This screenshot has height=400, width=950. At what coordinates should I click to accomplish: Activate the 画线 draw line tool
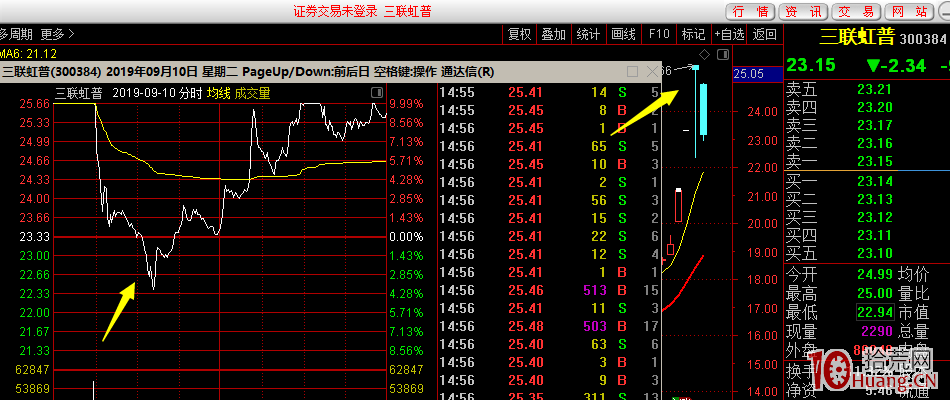click(624, 34)
